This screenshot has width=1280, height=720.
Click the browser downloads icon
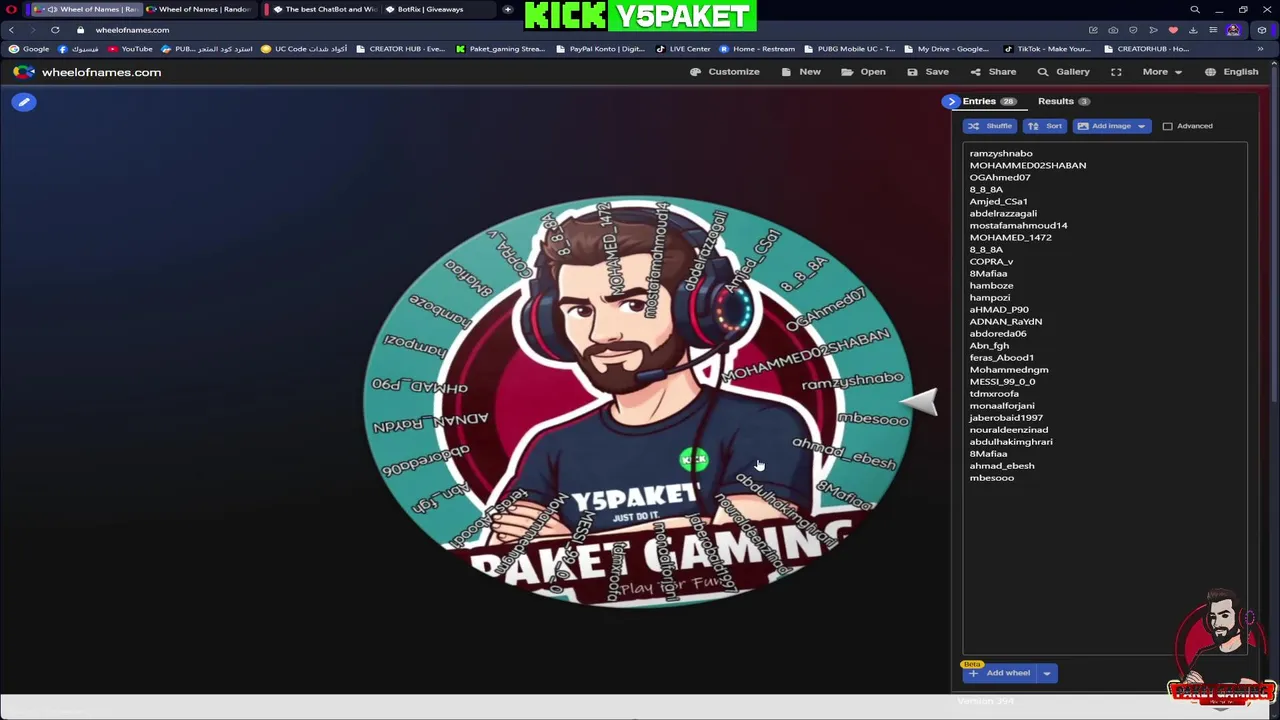(x=1193, y=30)
